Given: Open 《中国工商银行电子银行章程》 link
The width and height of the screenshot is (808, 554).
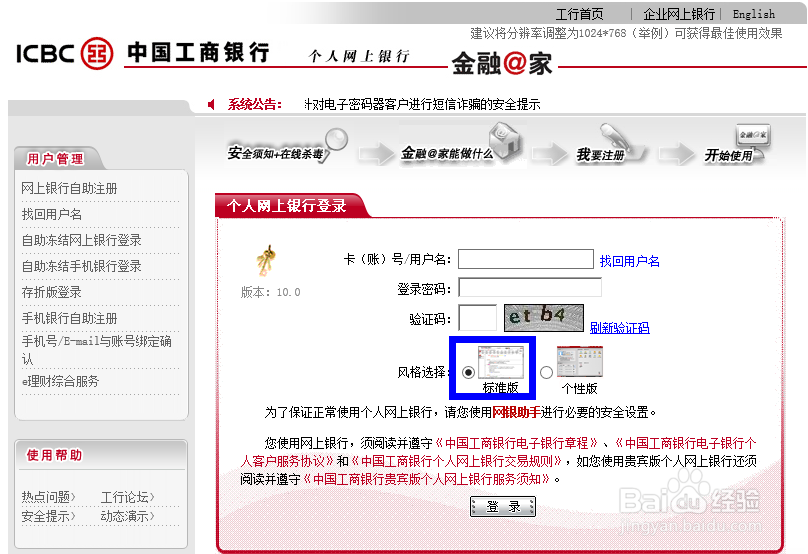Looking at the screenshot, I should tap(516, 443).
